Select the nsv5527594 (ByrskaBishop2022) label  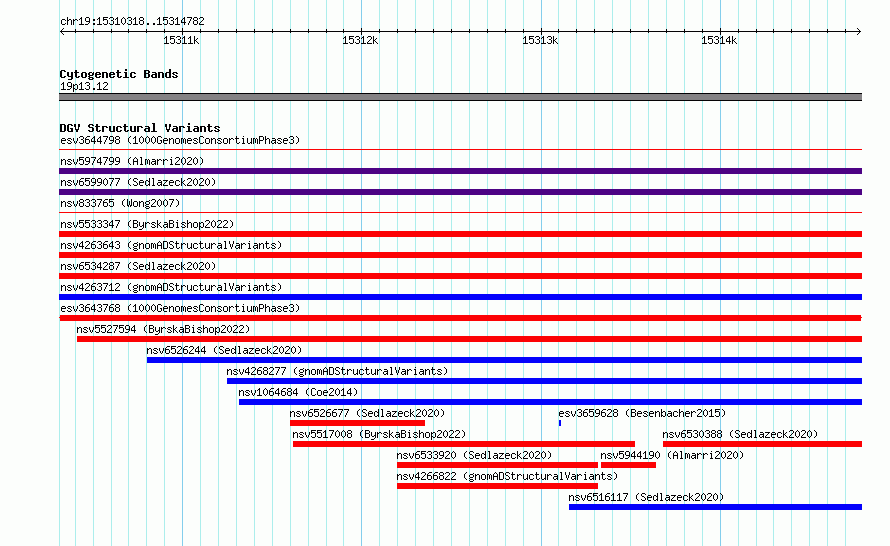pos(163,329)
